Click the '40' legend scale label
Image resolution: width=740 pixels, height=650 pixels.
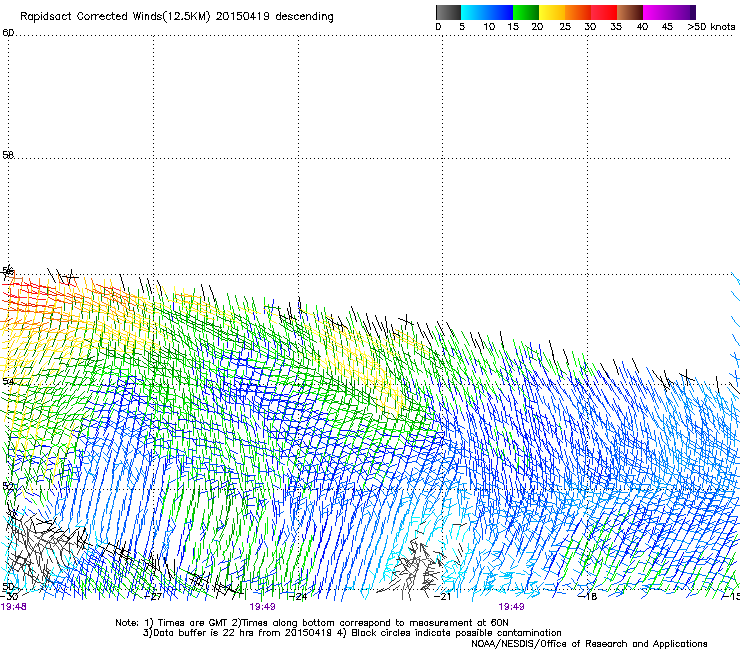[642, 27]
